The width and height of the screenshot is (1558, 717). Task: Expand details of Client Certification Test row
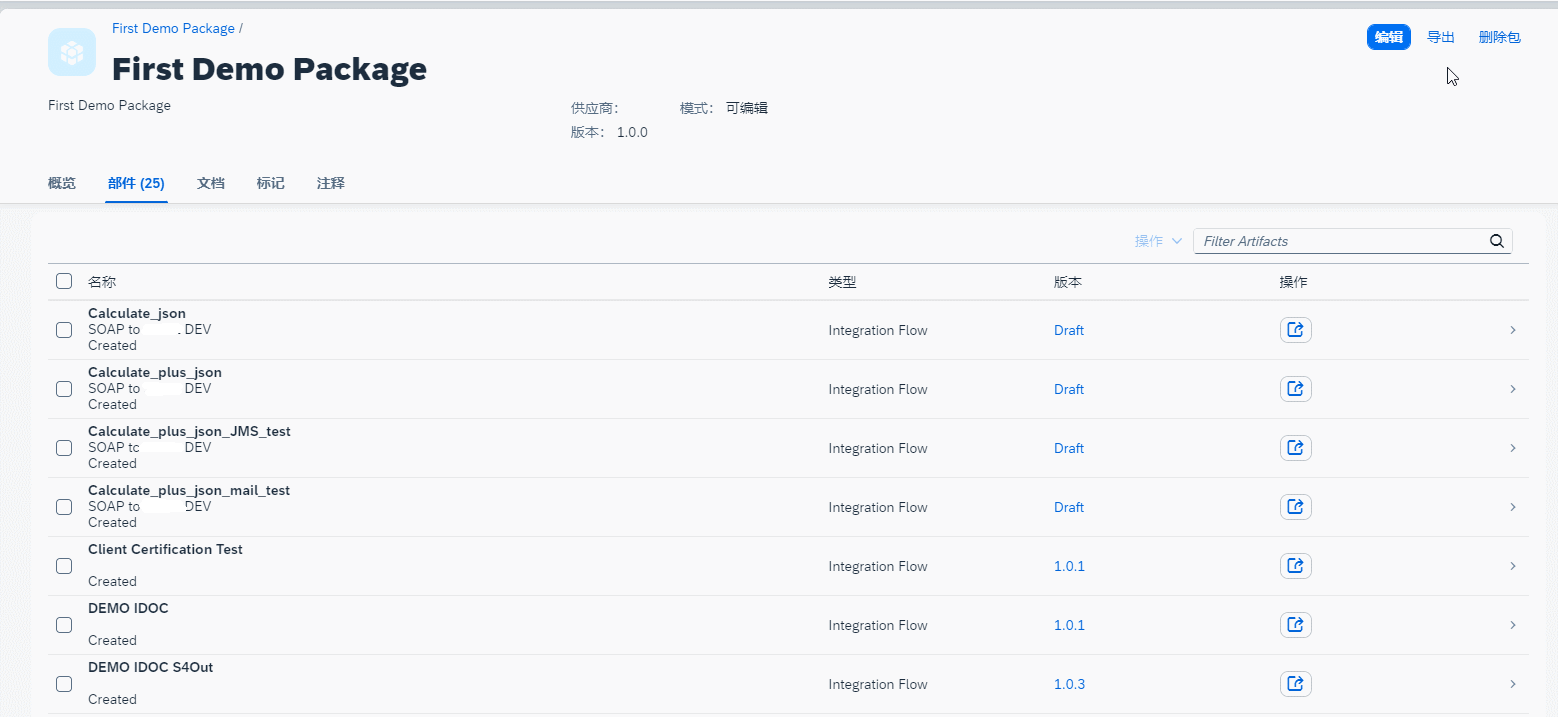pyautogui.click(x=1513, y=565)
